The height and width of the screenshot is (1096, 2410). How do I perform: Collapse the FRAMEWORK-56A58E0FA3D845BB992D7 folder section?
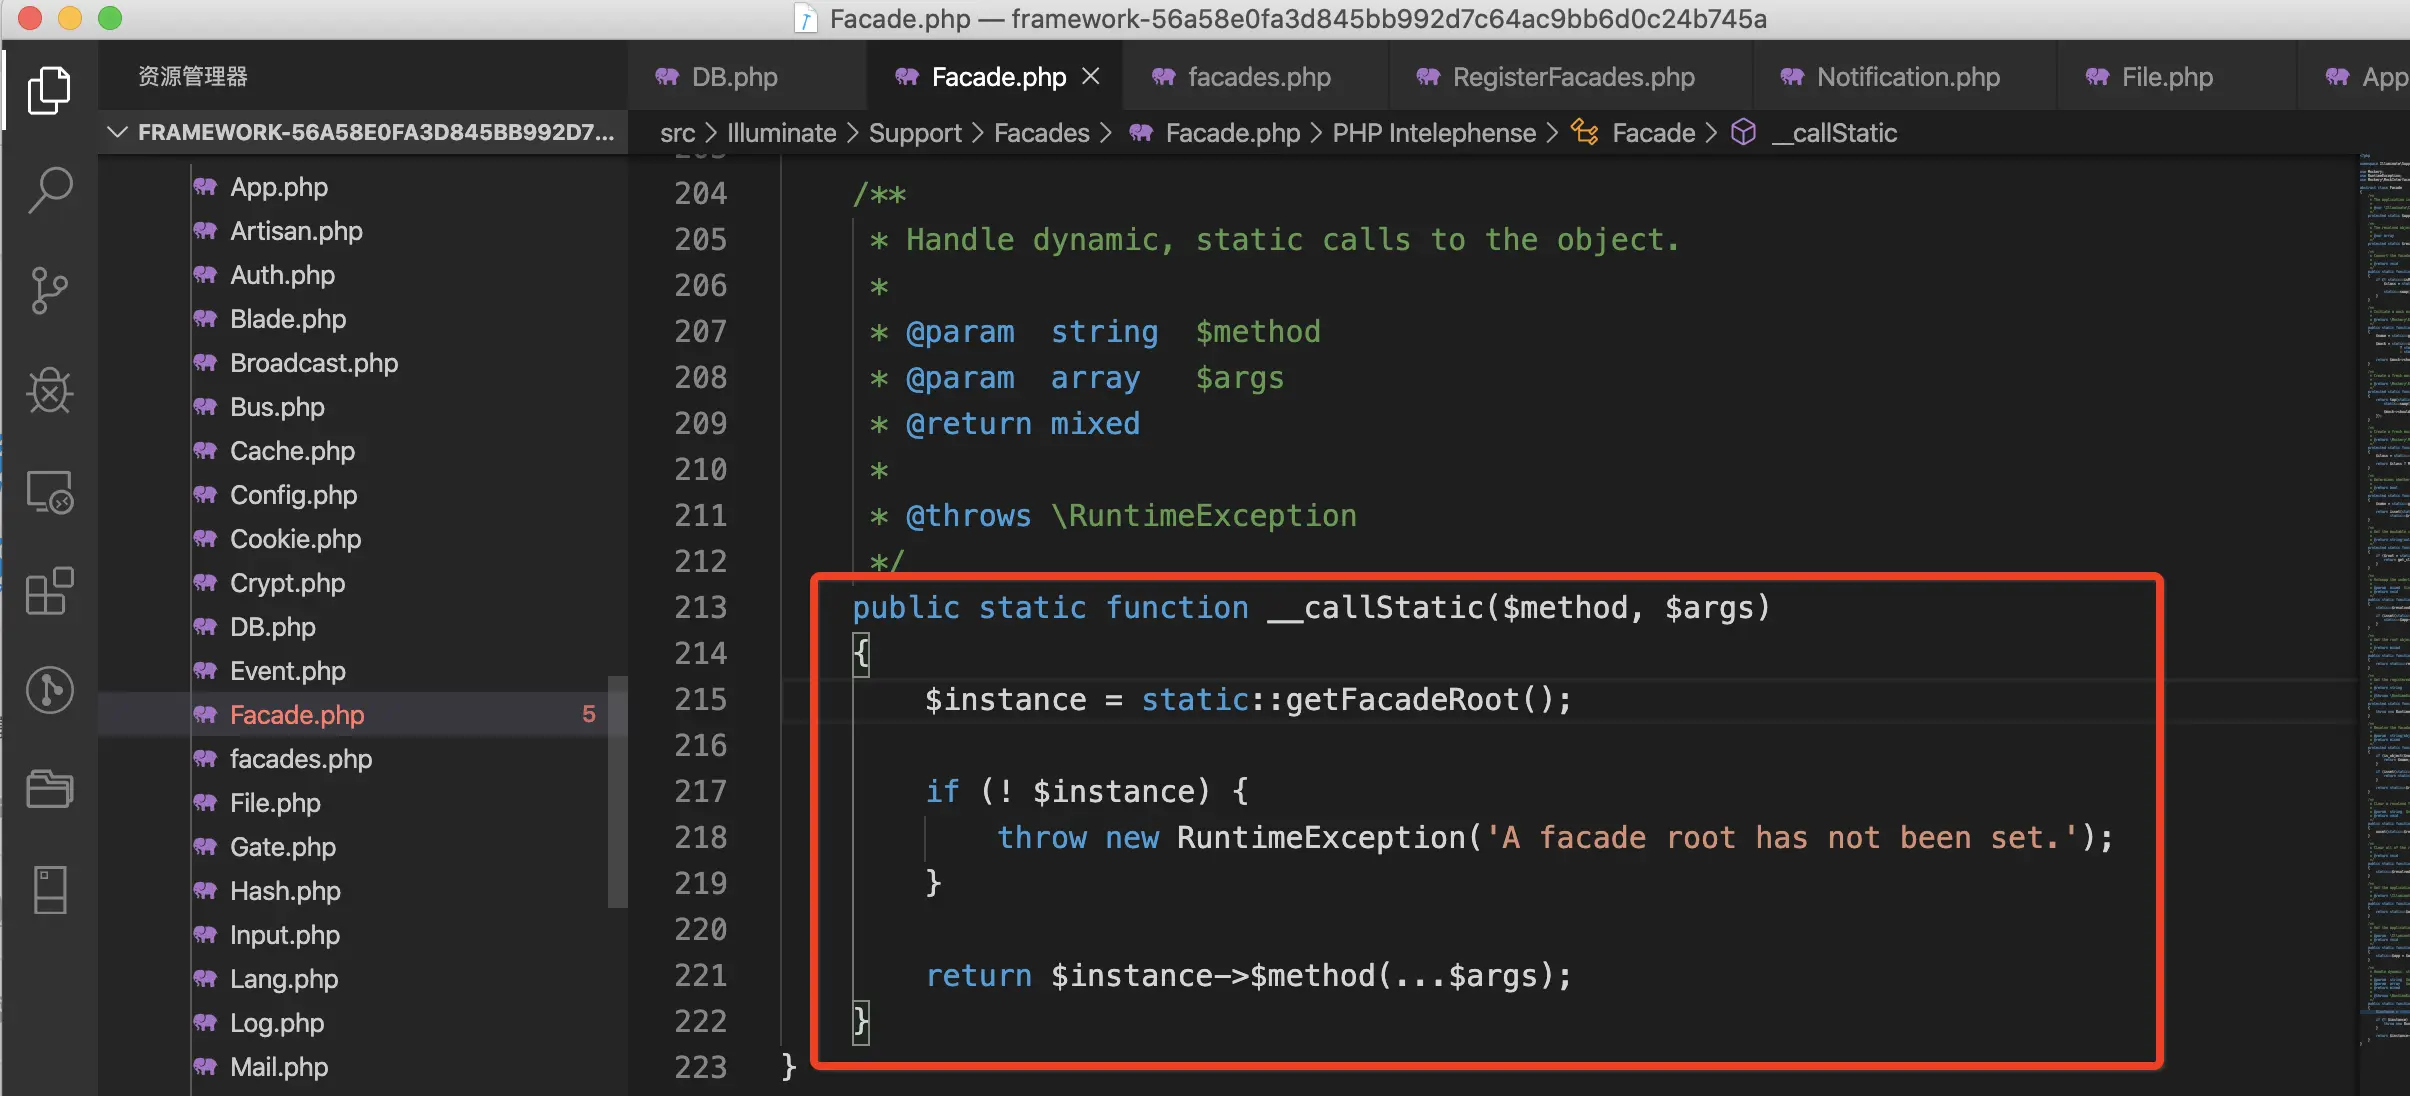click(118, 132)
